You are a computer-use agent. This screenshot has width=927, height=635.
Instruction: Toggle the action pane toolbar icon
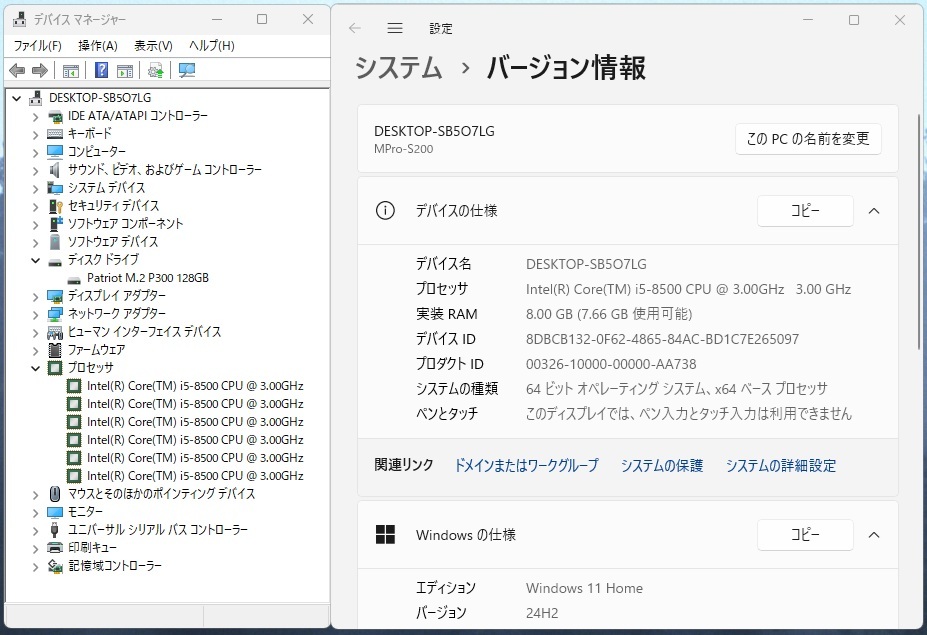(125, 71)
